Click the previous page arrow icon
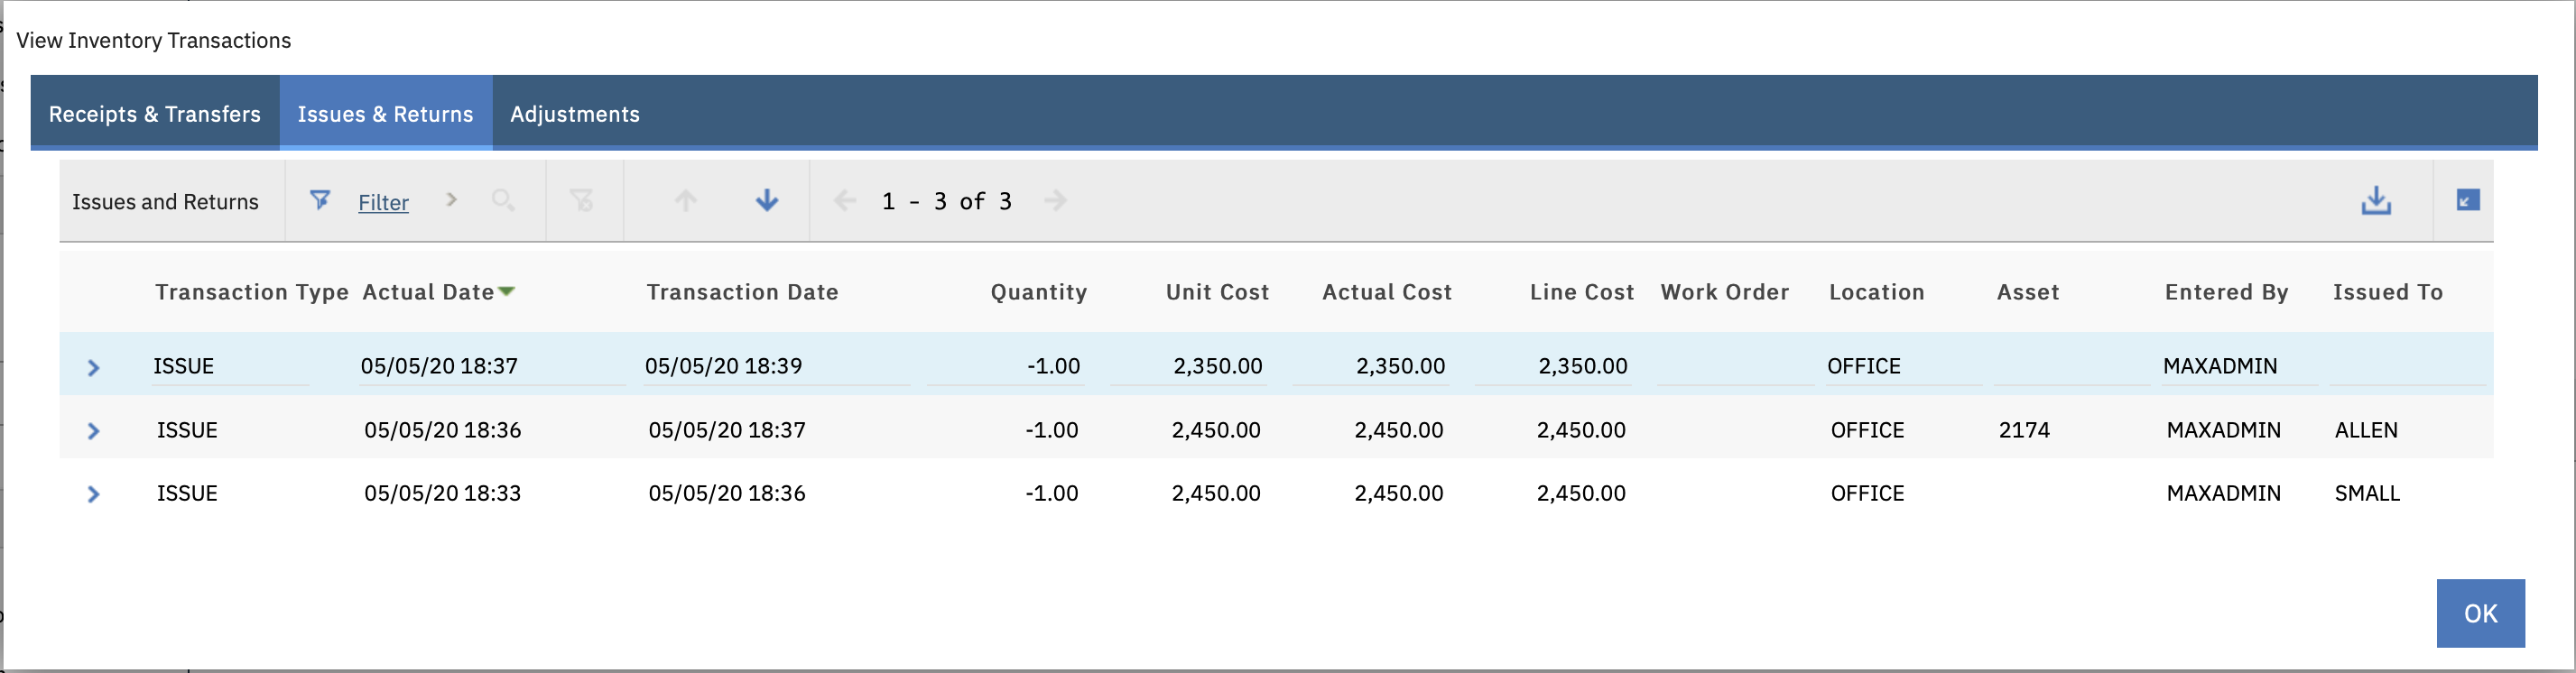Viewport: 2576px width, 673px height. (x=845, y=200)
